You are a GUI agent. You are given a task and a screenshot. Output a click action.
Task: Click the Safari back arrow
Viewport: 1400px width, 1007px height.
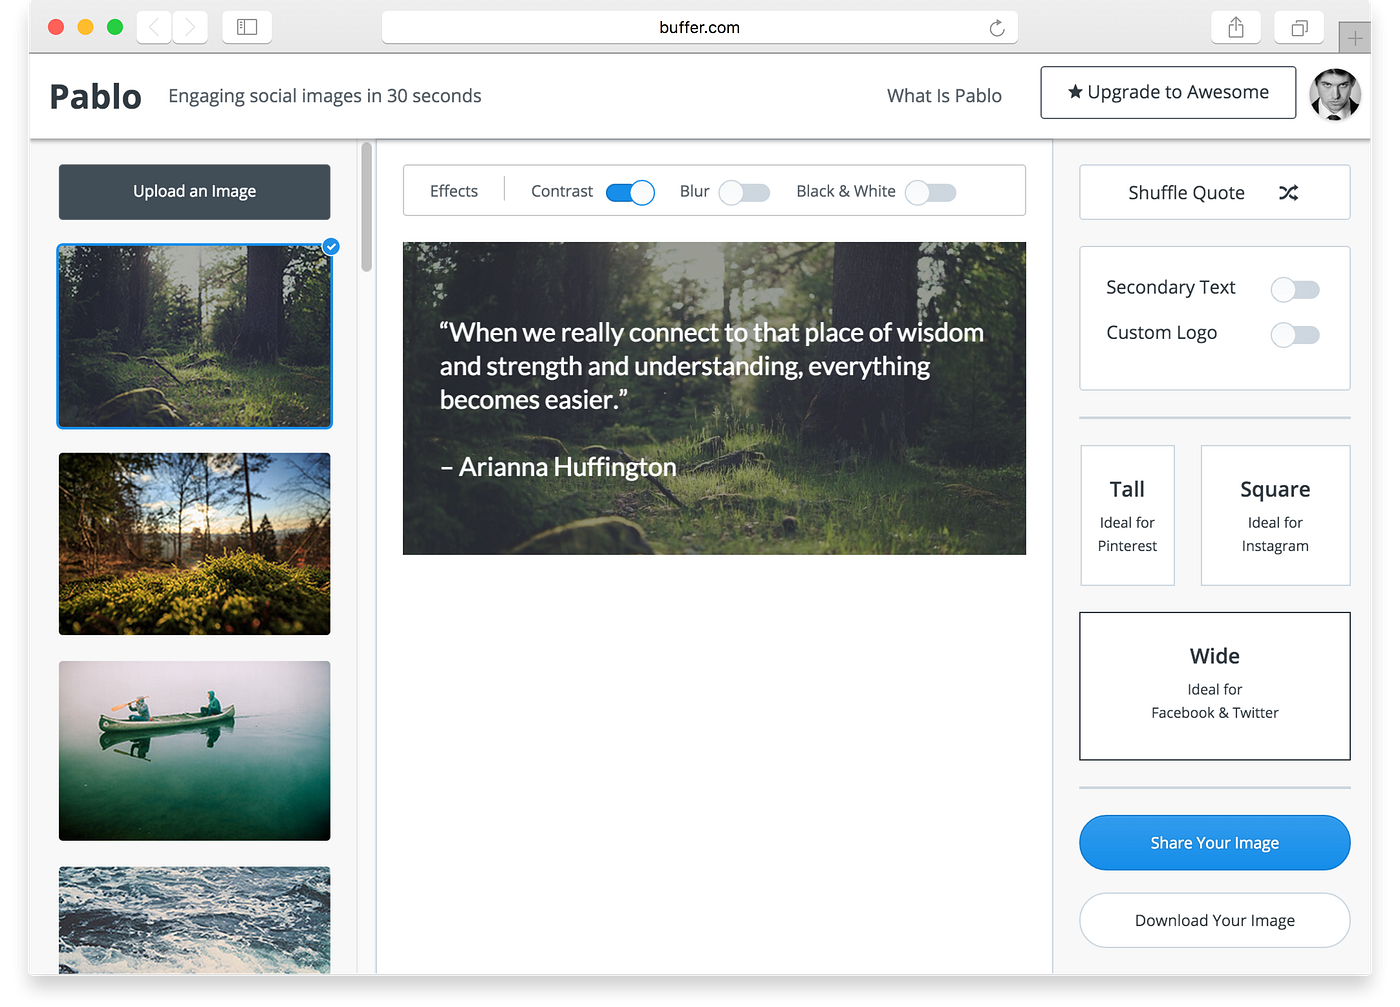(x=154, y=28)
